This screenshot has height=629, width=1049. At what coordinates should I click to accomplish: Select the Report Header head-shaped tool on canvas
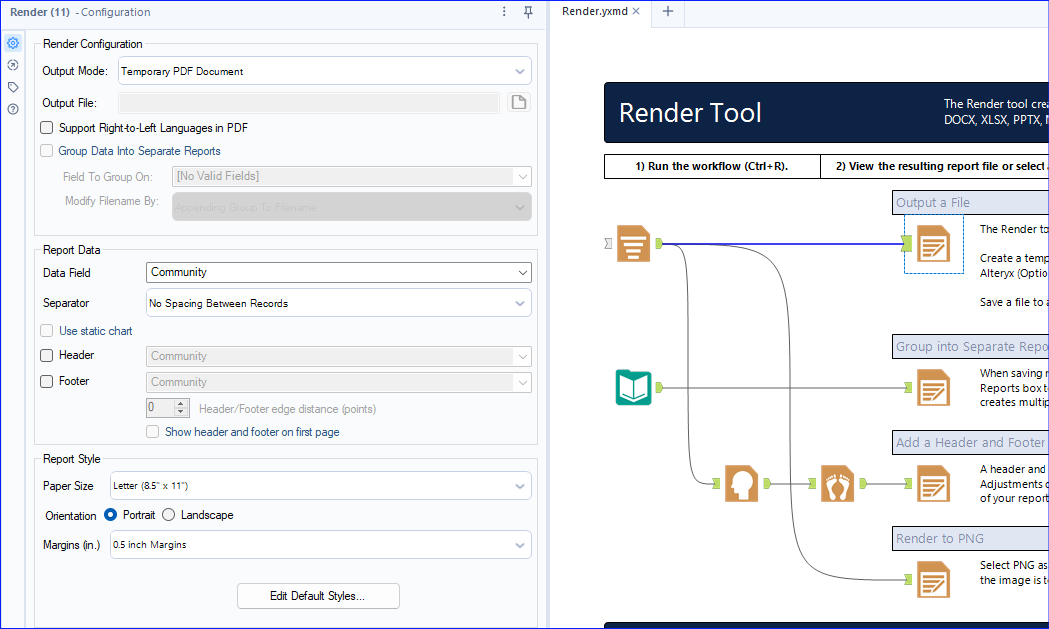[740, 483]
